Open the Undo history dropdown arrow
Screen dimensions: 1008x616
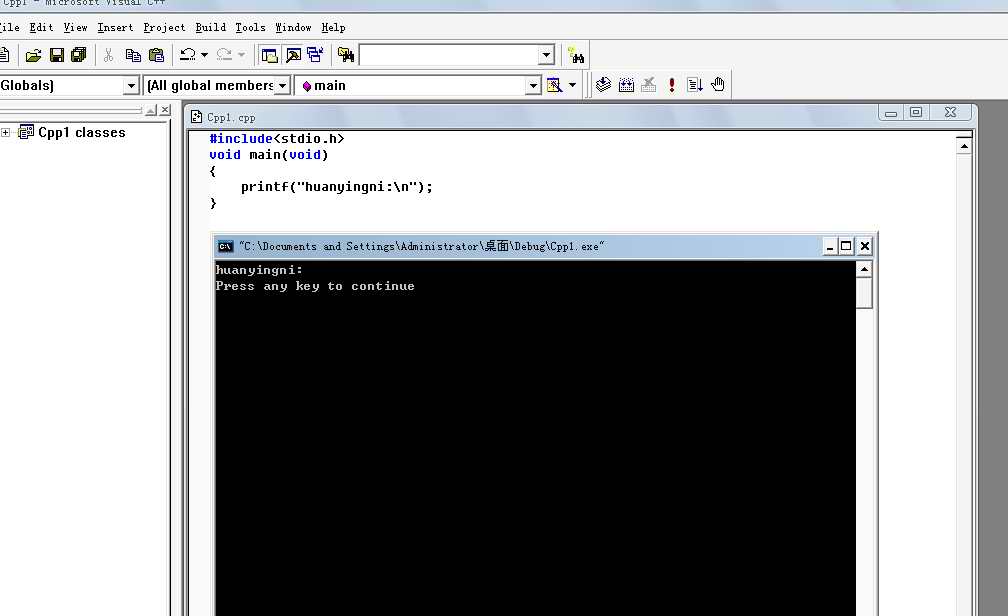click(x=204, y=55)
